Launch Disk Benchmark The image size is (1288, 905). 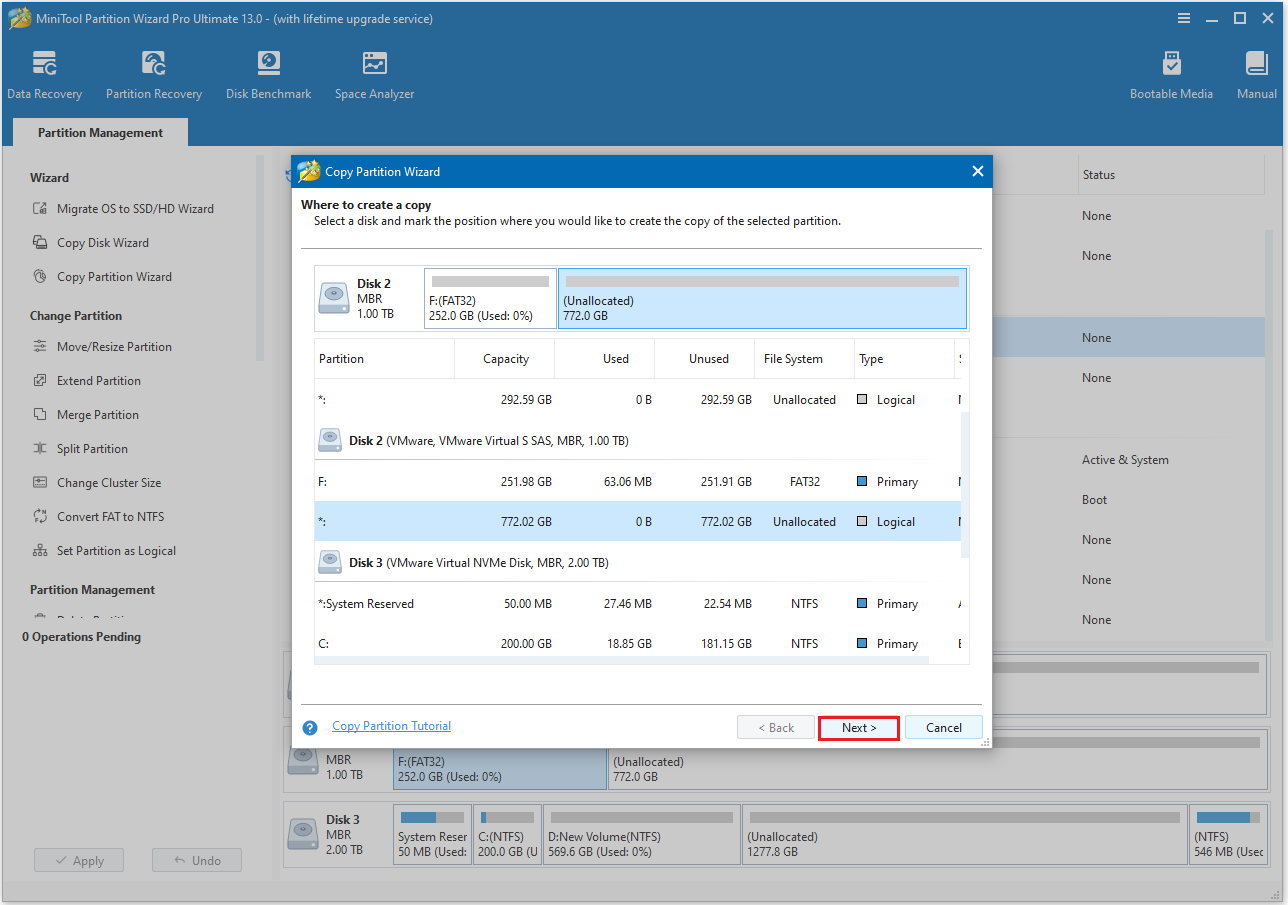pyautogui.click(x=268, y=72)
